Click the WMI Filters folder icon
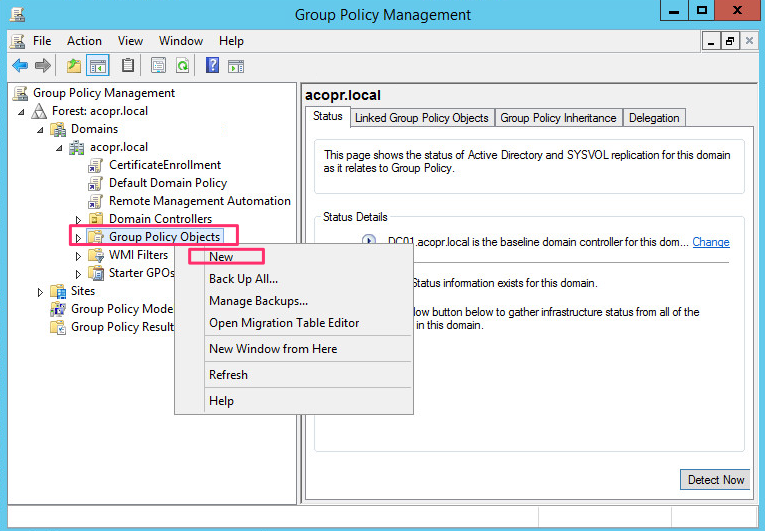Image resolution: width=765 pixels, height=531 pixels. click(x=96, y=255)
